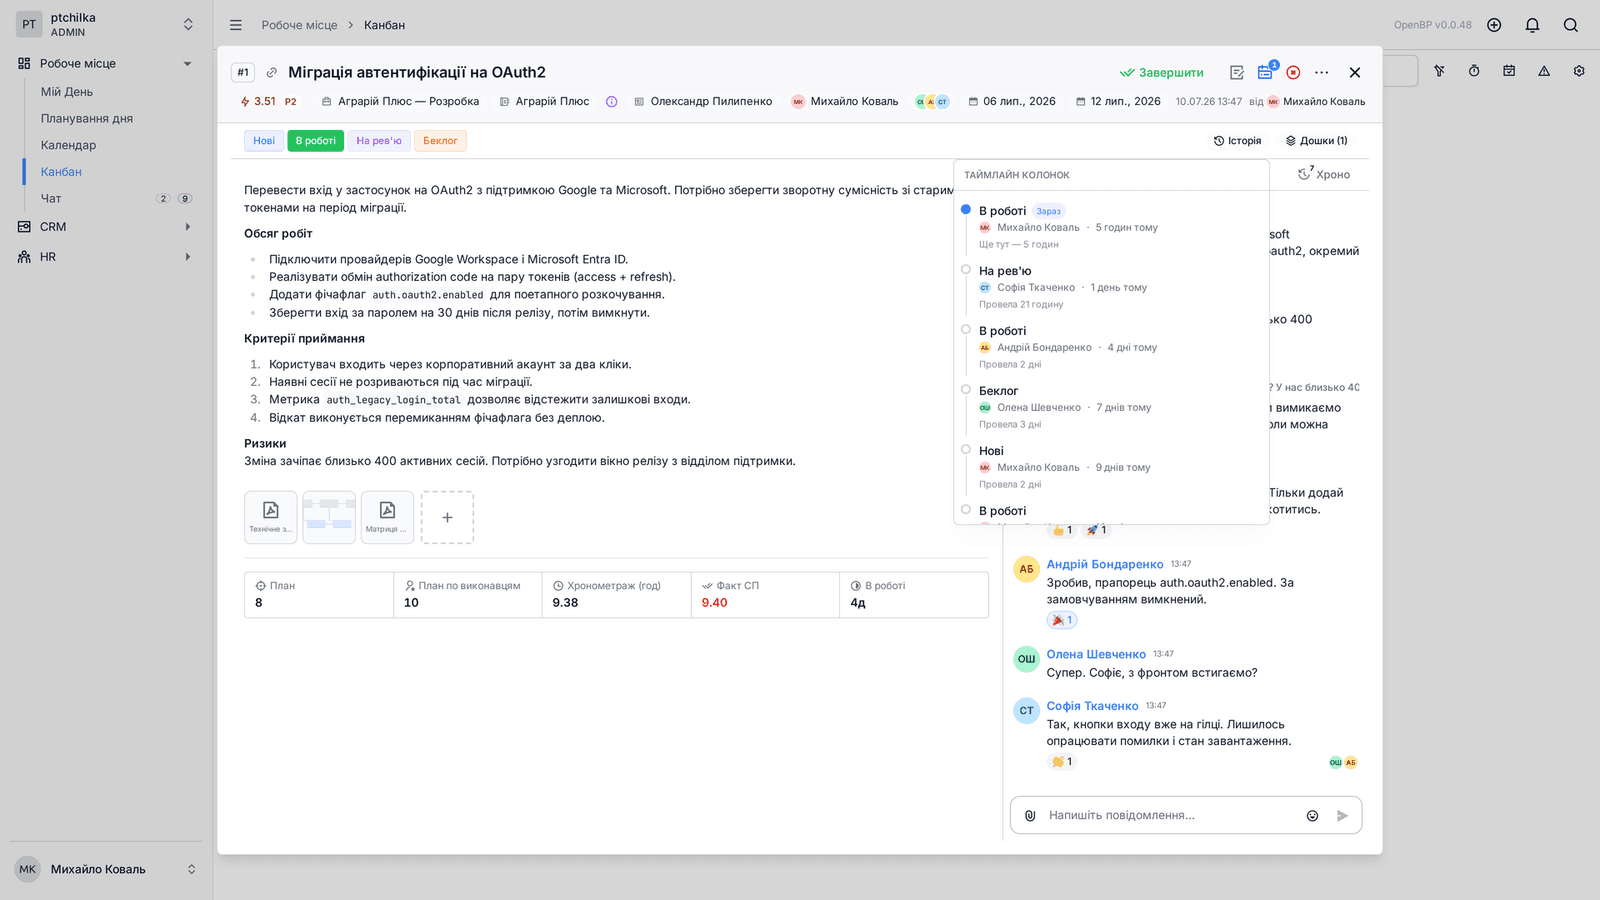Open emoji picker in message box
Screen dimensions: 1600x900
click(1312, 815)
